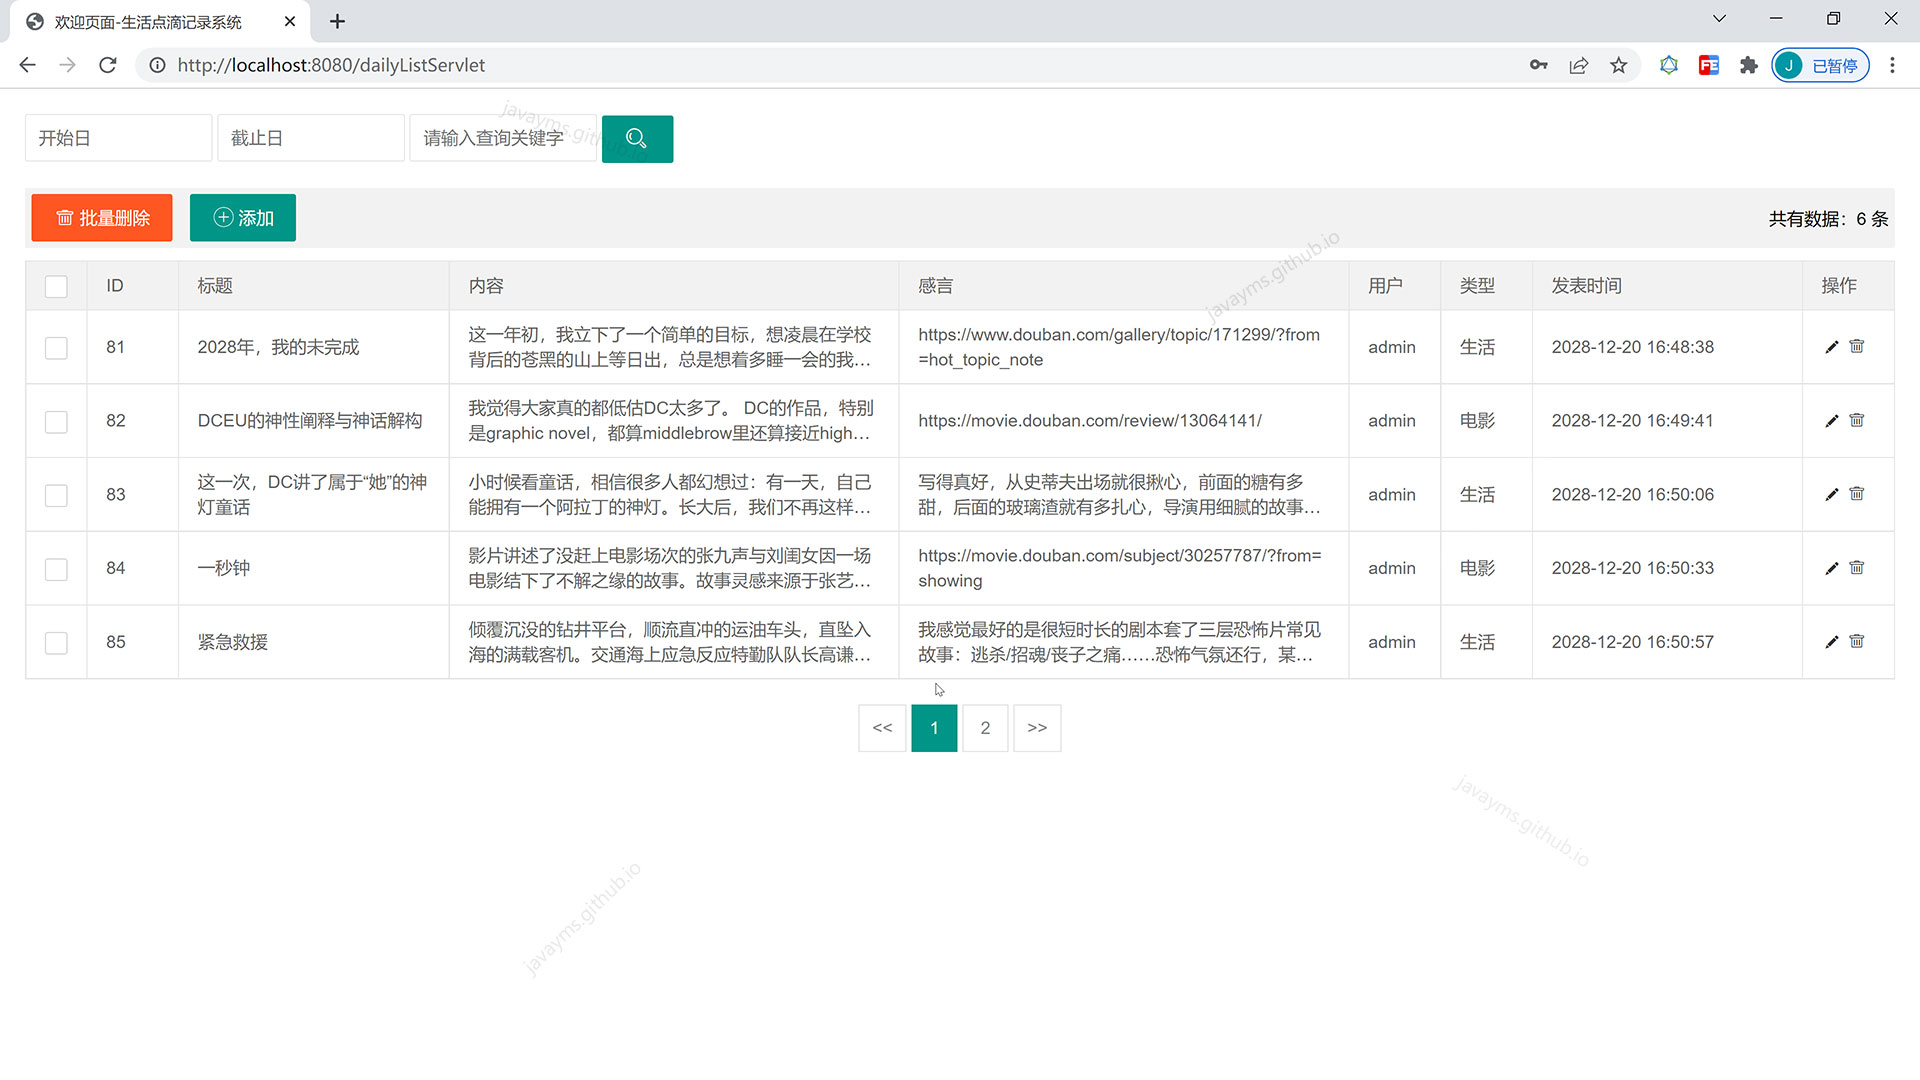Open the end date picker field
Screen dimensions: 1920x1080
click(x=310, y=139)
